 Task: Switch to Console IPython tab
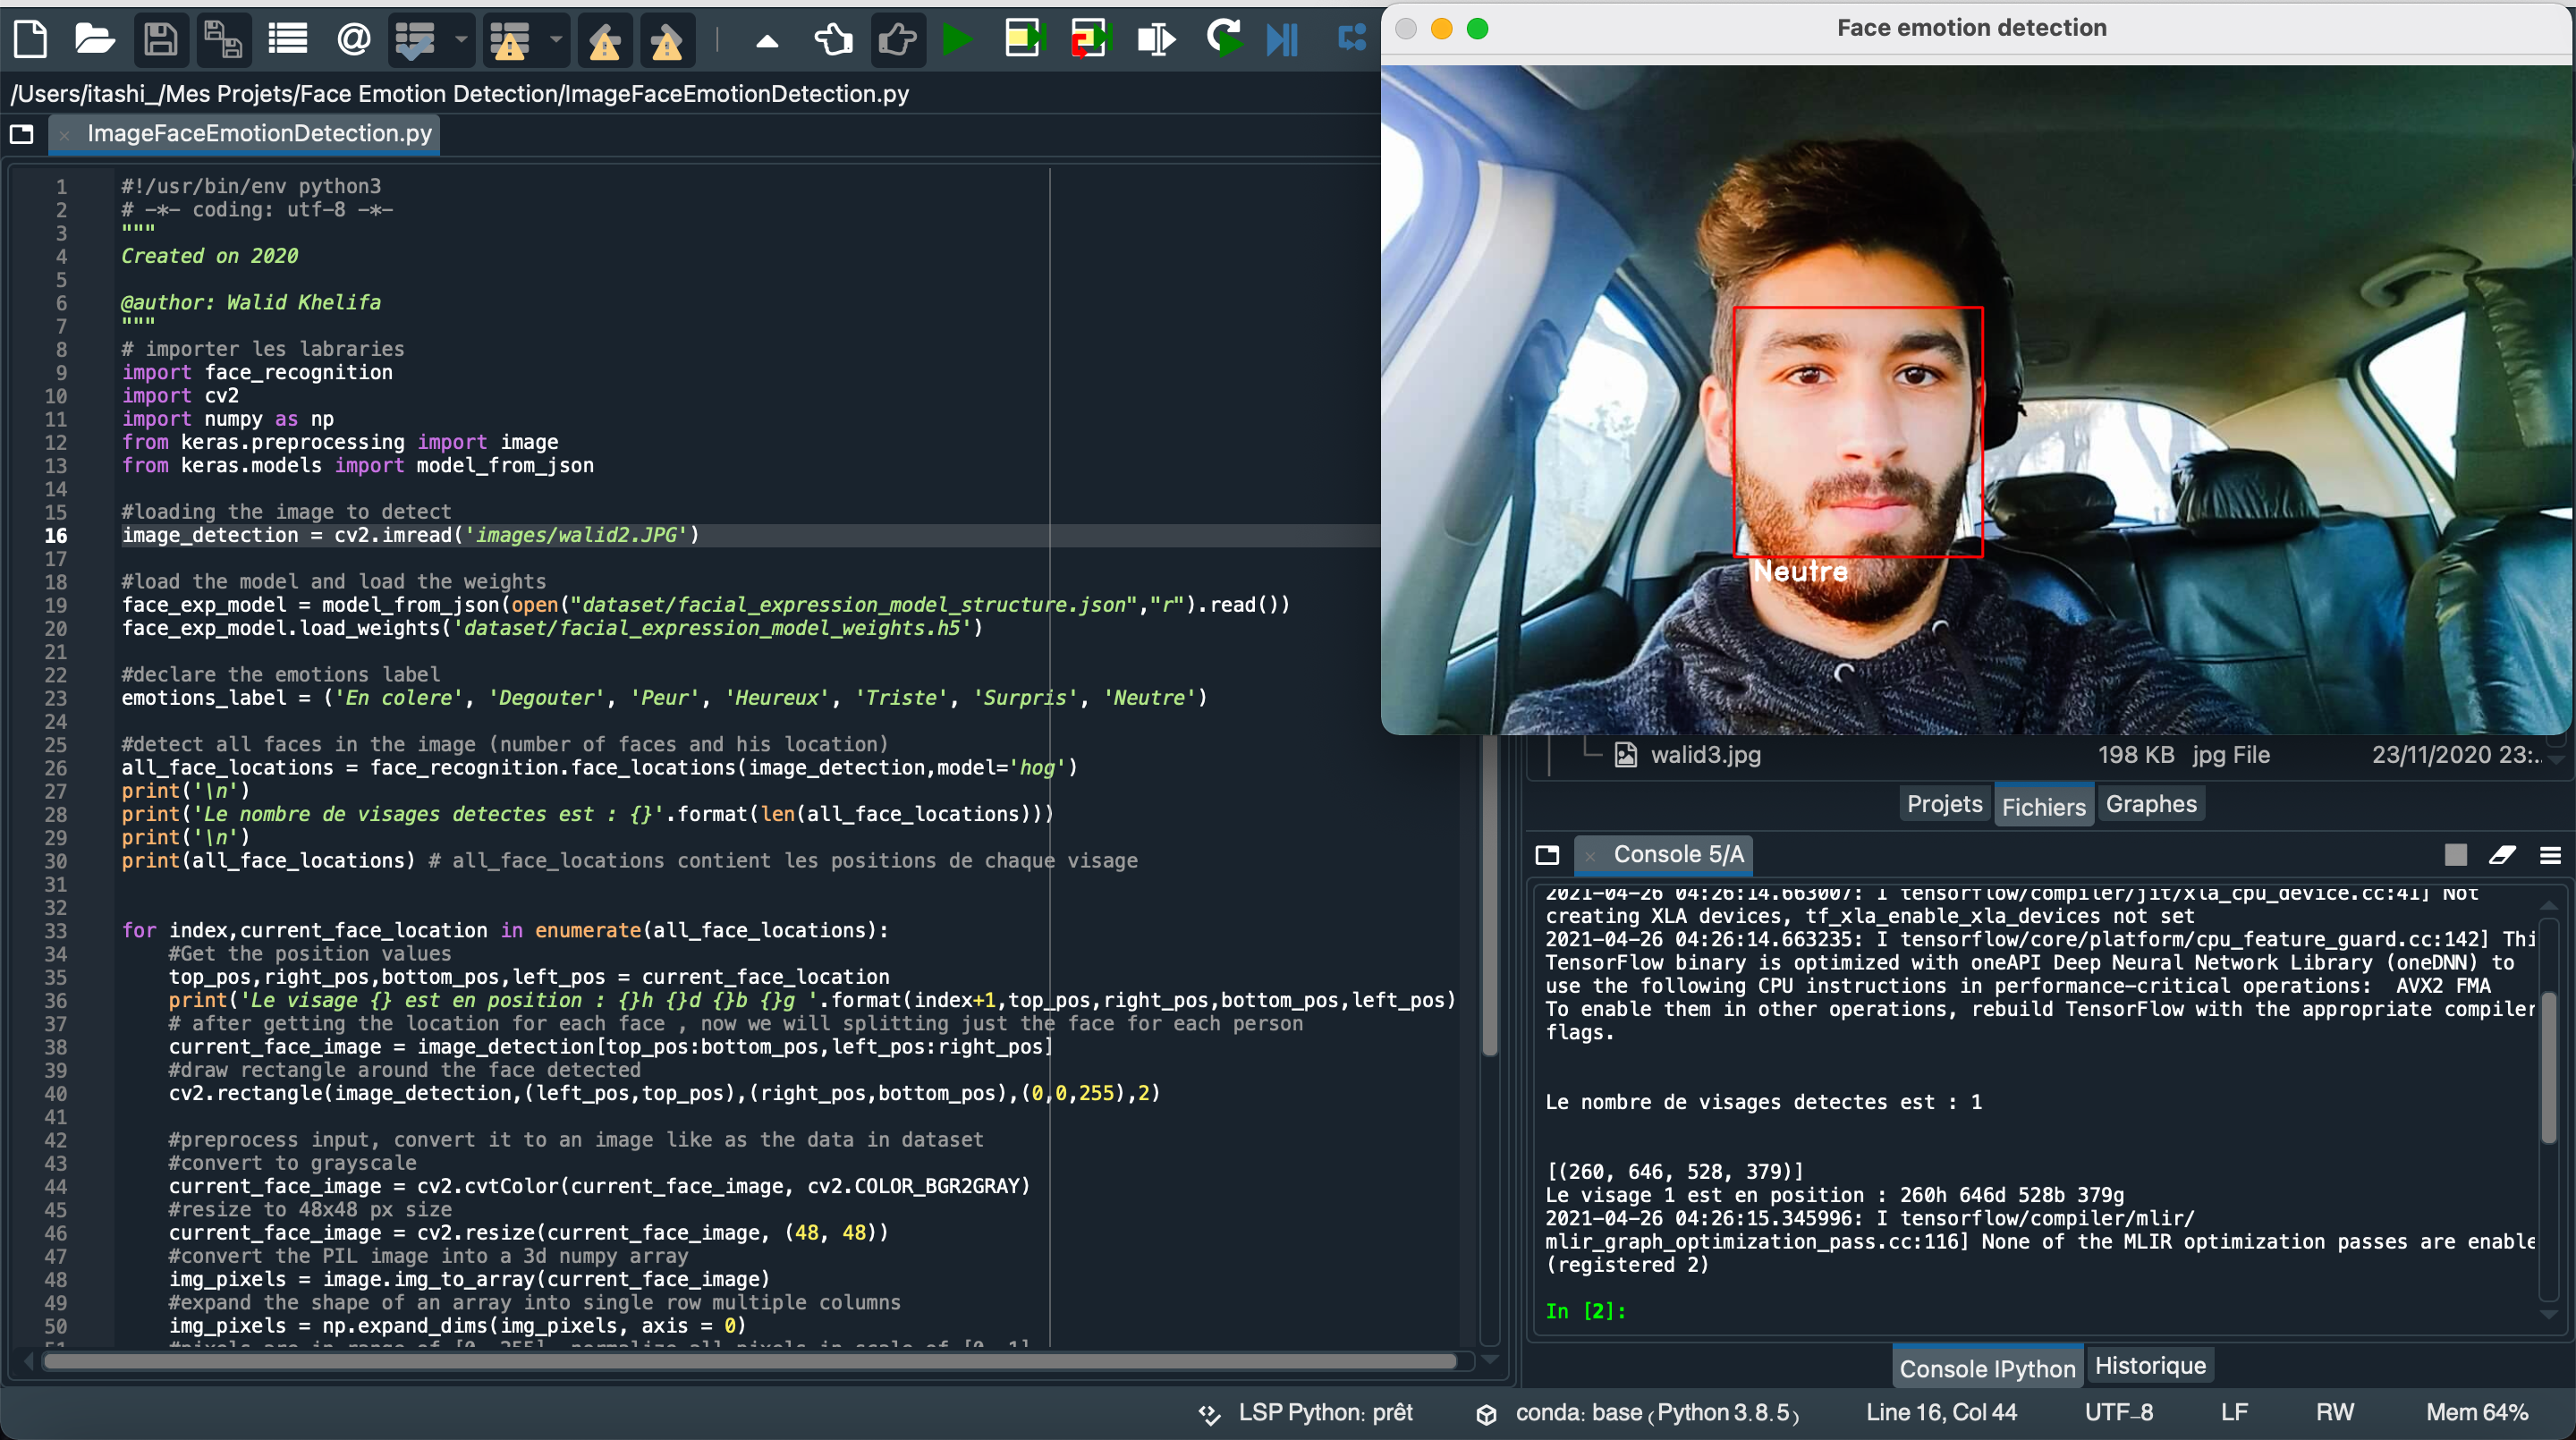[x=1987, y=1367]
